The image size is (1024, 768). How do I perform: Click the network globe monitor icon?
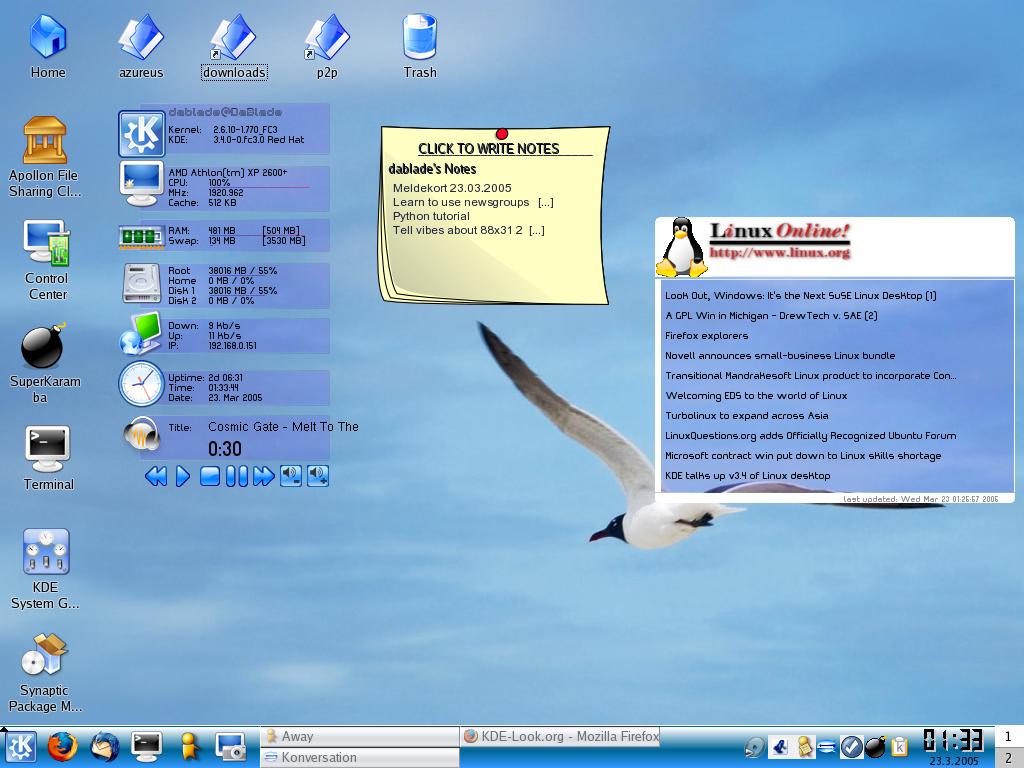point(140,333)
